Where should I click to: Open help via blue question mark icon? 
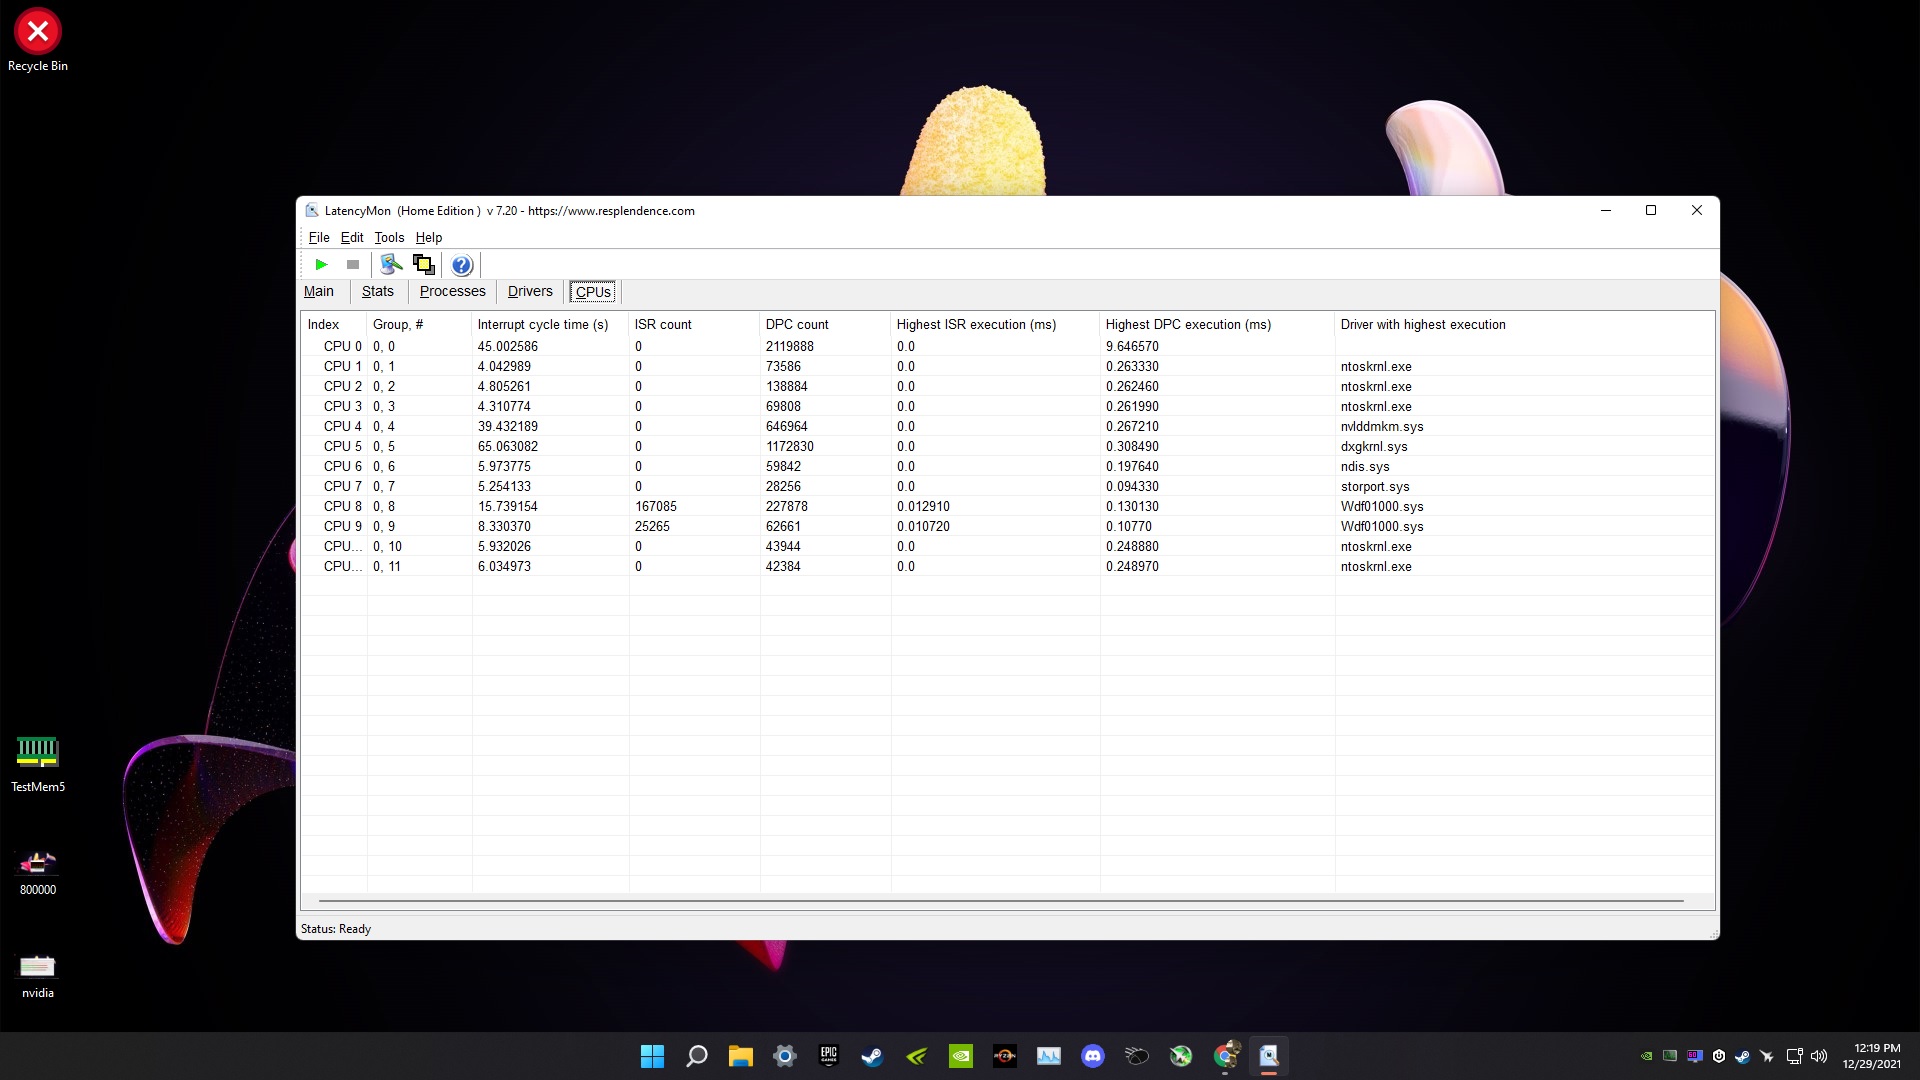click(461, 265)
